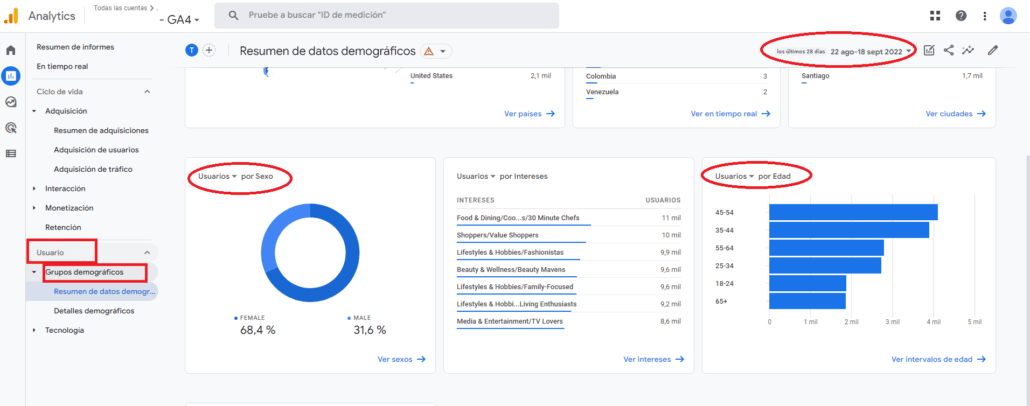Select Detalles demográficos in sidebar
1030x406 pixels.
pos(93,311)
